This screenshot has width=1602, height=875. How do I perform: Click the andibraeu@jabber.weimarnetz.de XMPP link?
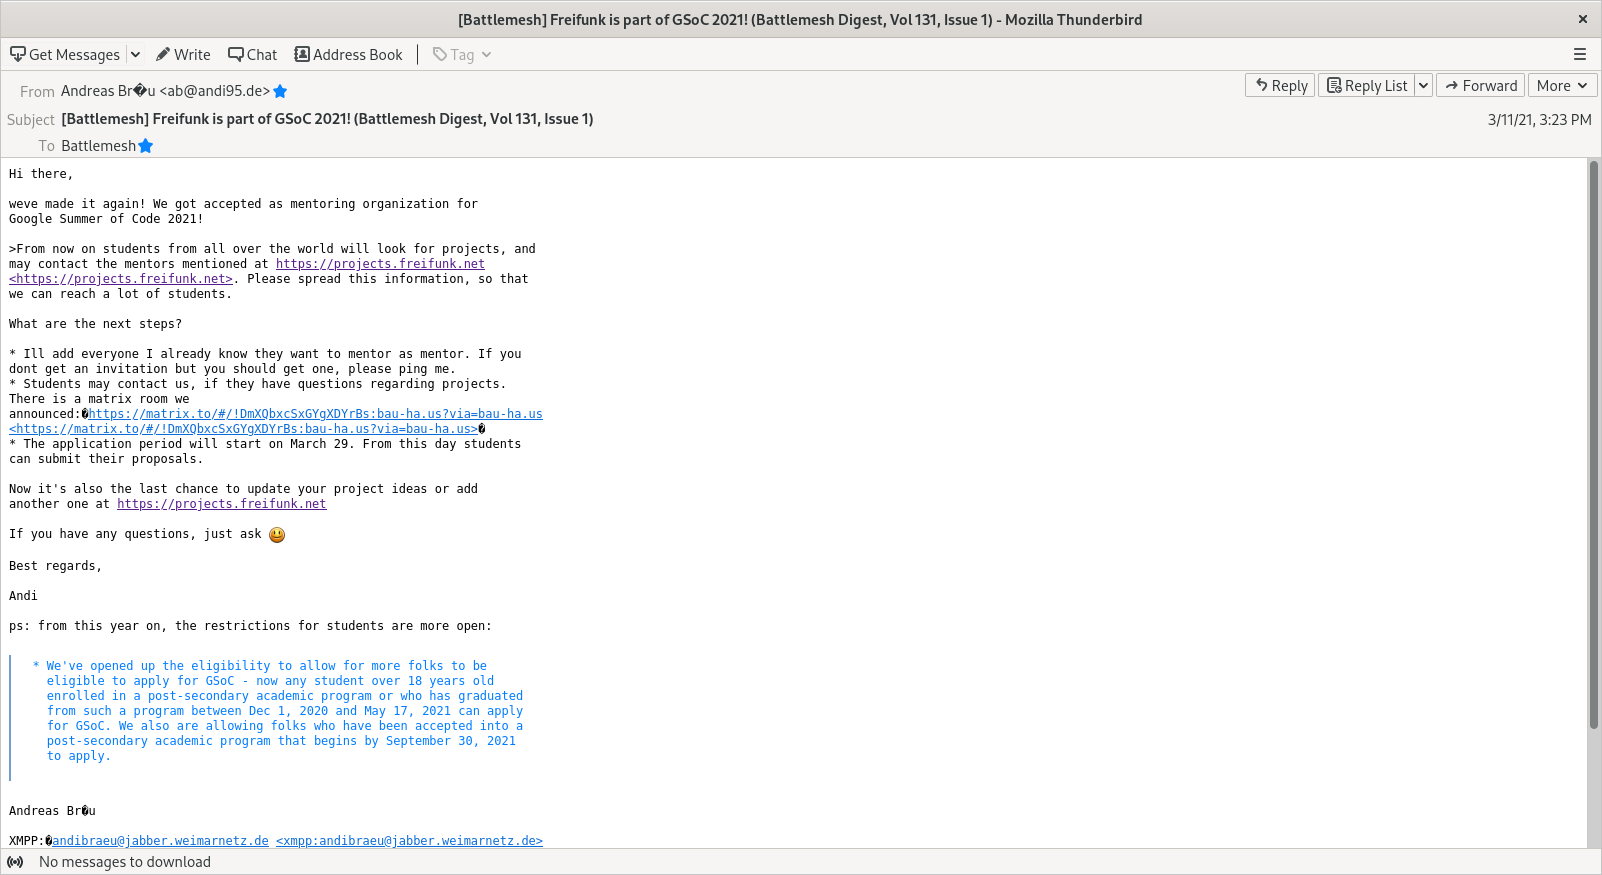click(x=160, y=841)
